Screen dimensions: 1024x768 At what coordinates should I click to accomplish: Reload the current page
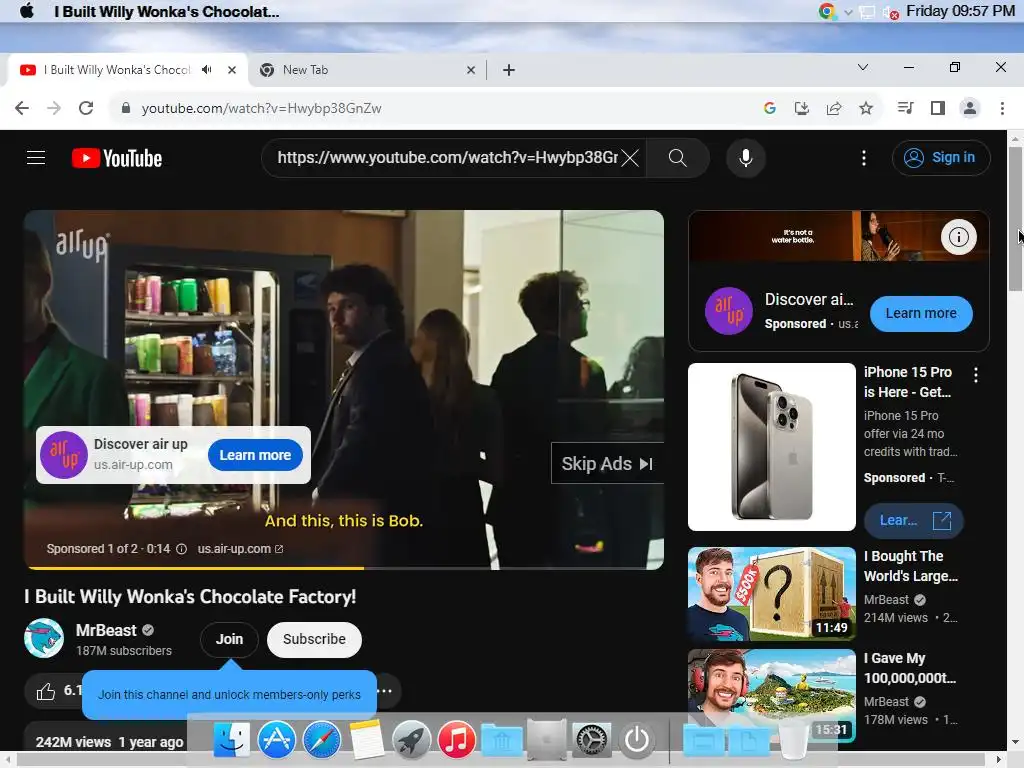(x=86, y=108)
